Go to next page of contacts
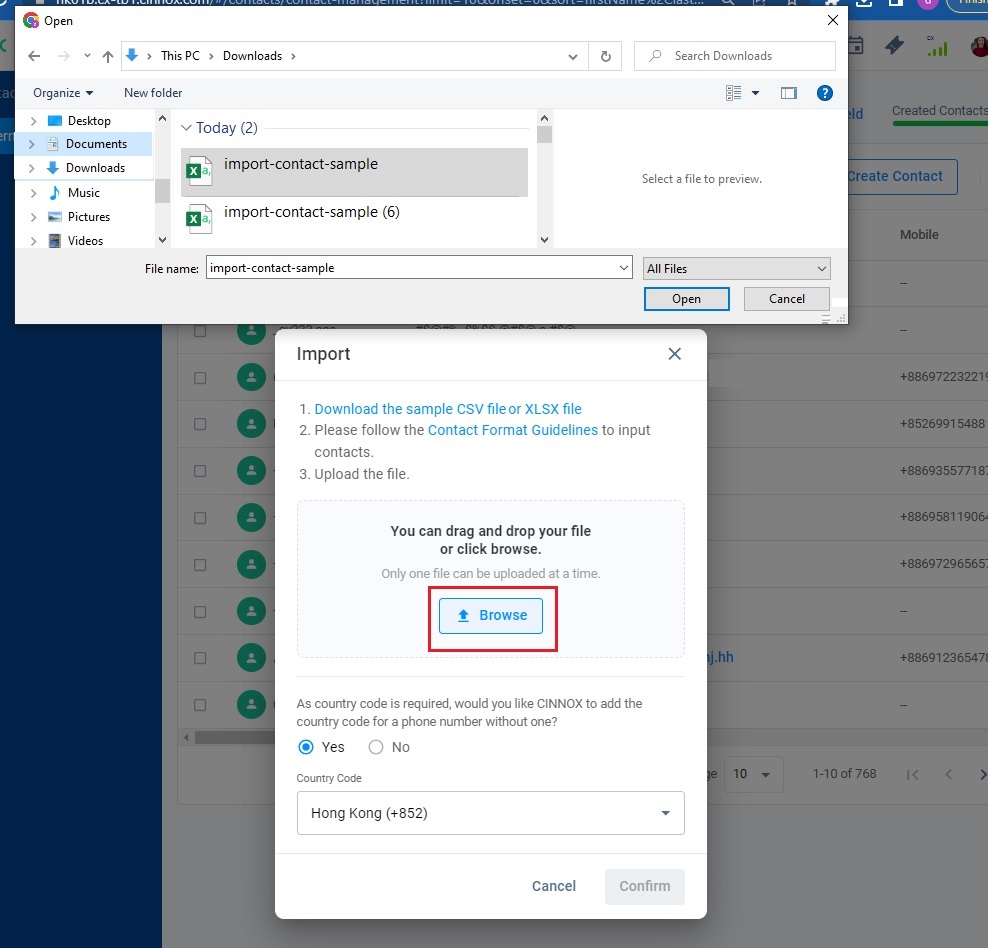 pyautogui.click(x=981, y=775)
